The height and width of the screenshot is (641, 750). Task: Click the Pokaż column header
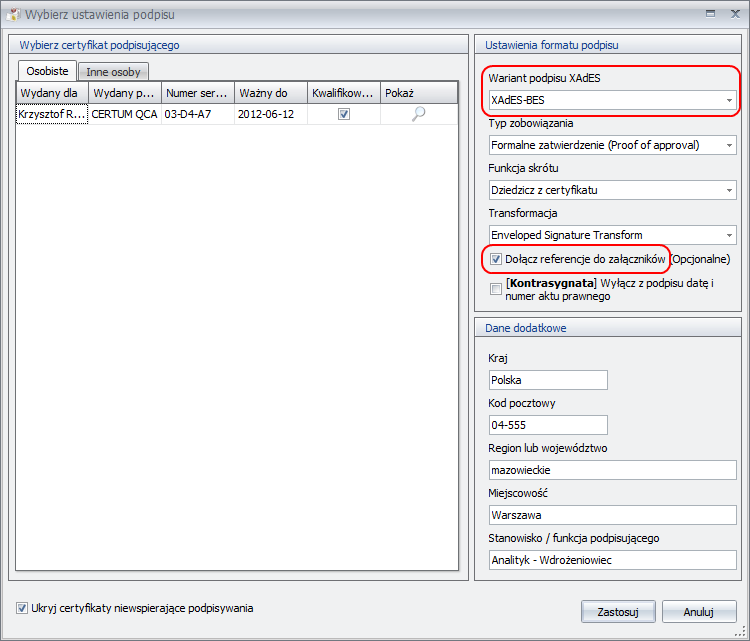pos(419,93)
